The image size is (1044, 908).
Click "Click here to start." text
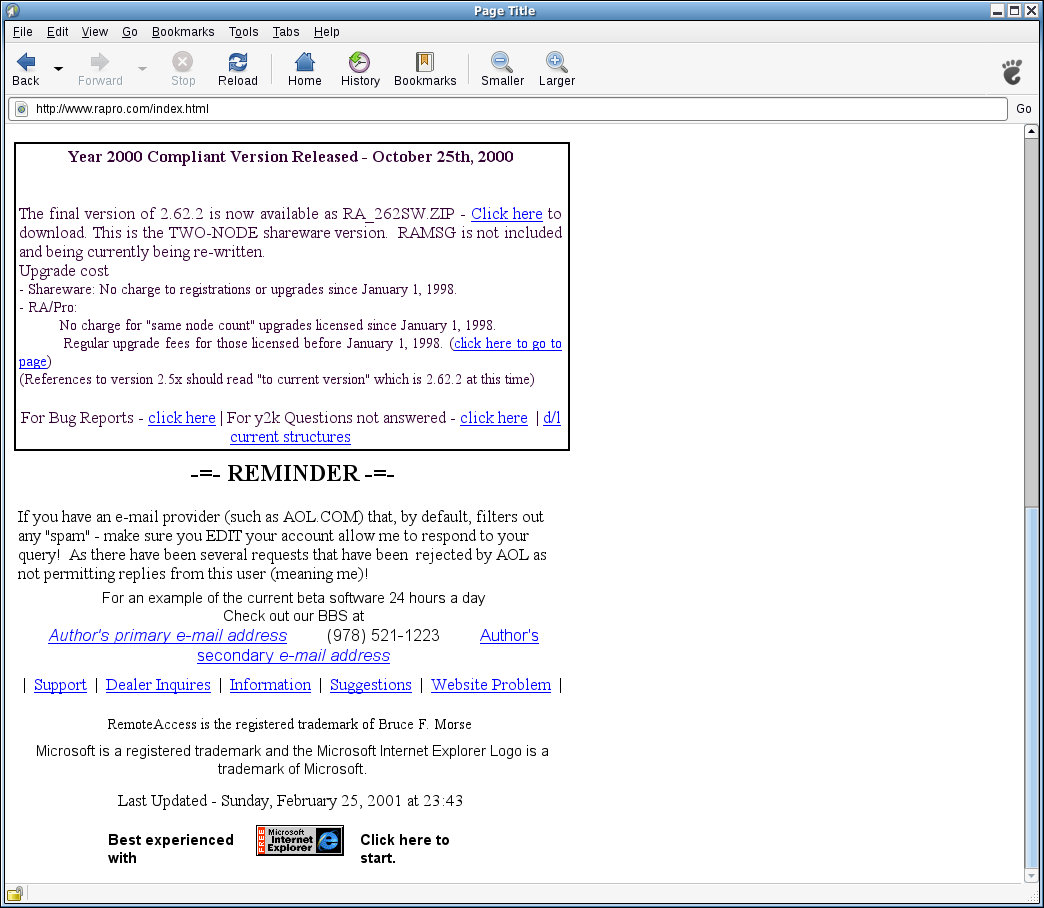[405, 849]
